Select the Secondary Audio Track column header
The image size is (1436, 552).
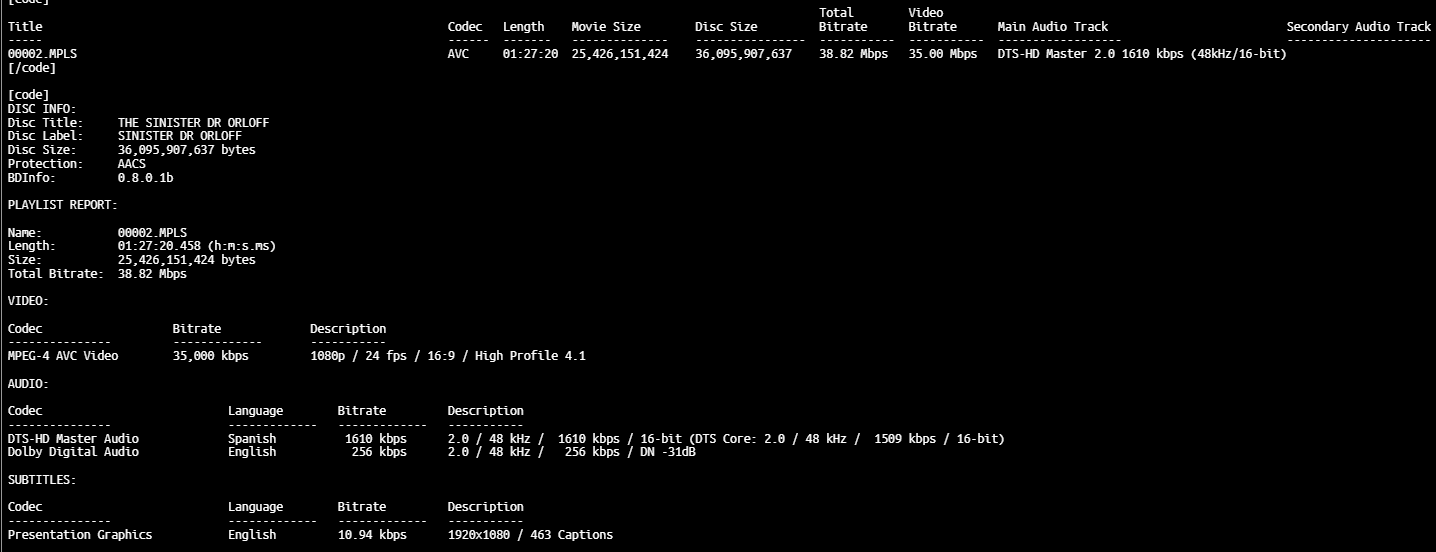point(1358,27)
